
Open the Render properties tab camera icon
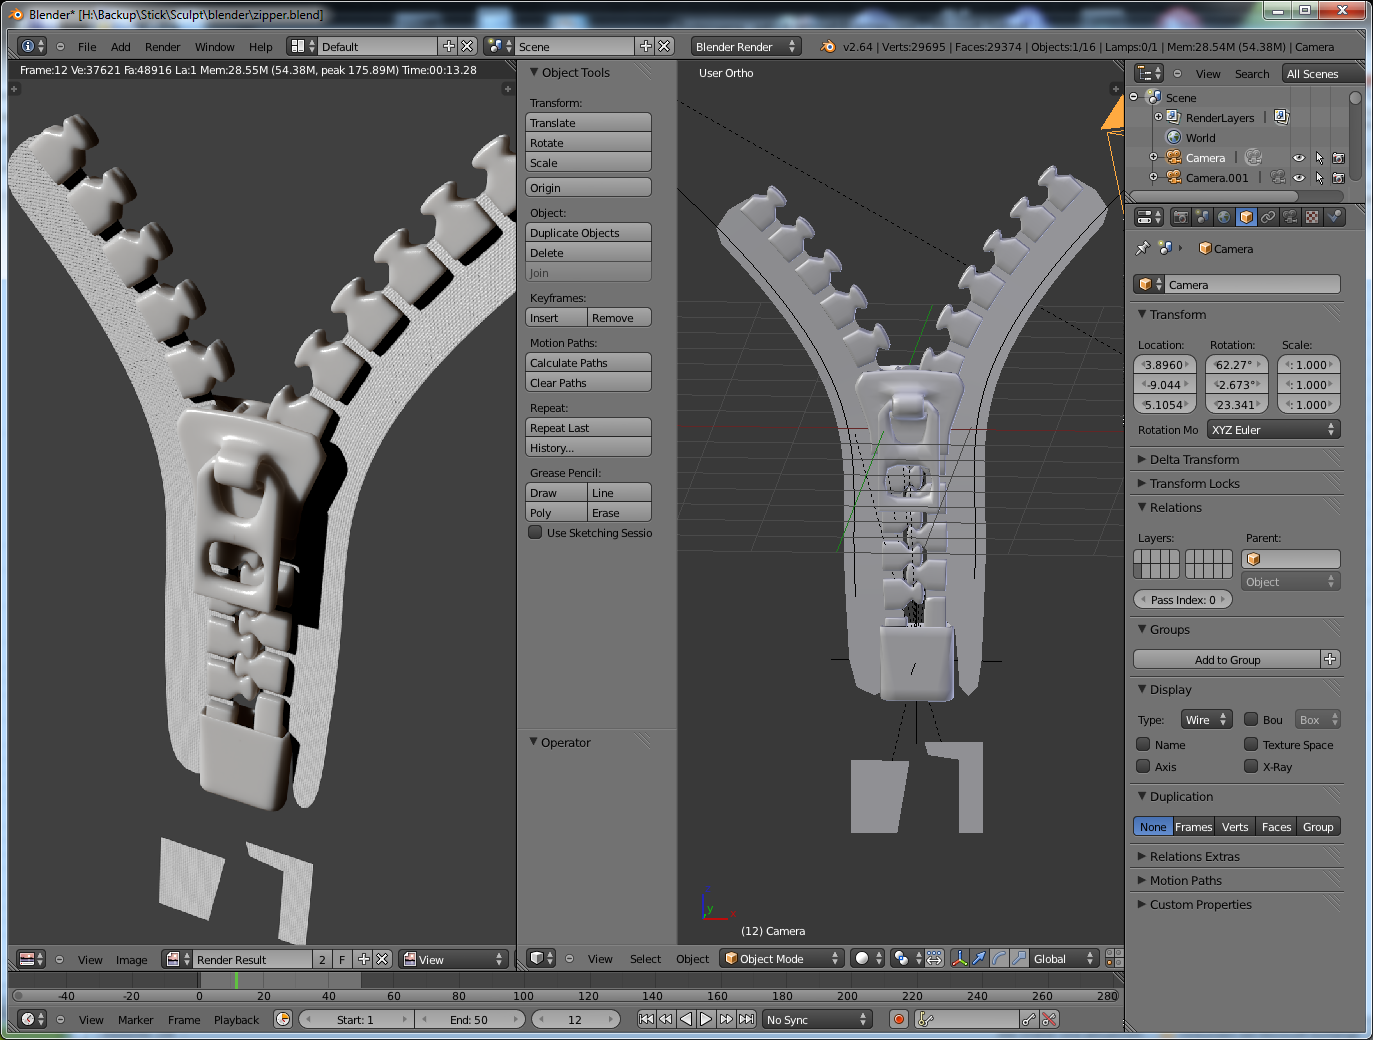[1181, 217]
